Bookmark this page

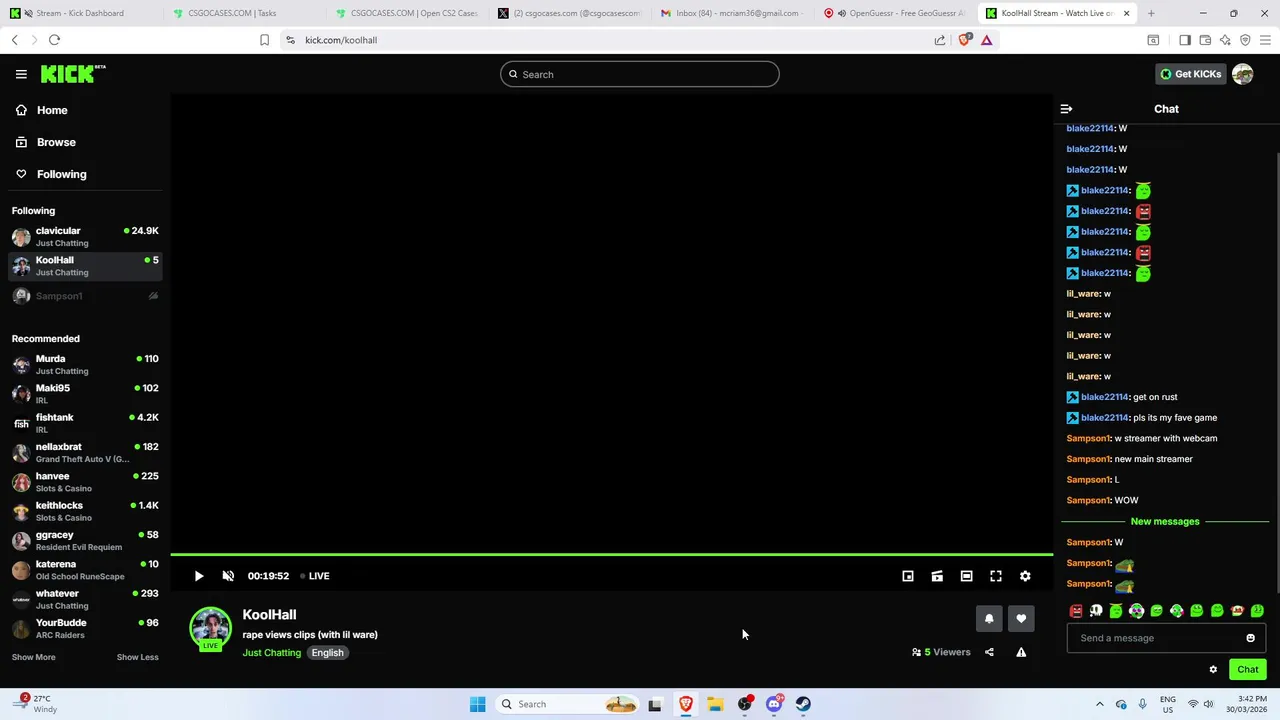(x=264, y=40)
